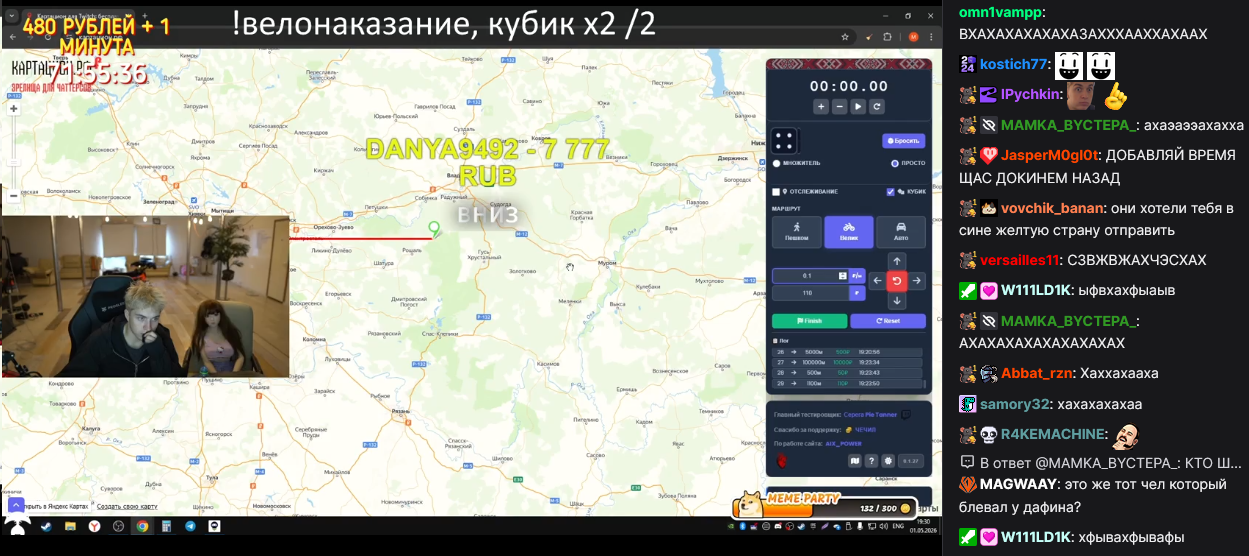Click the red heart icon in footer panel

coord(782,462)
